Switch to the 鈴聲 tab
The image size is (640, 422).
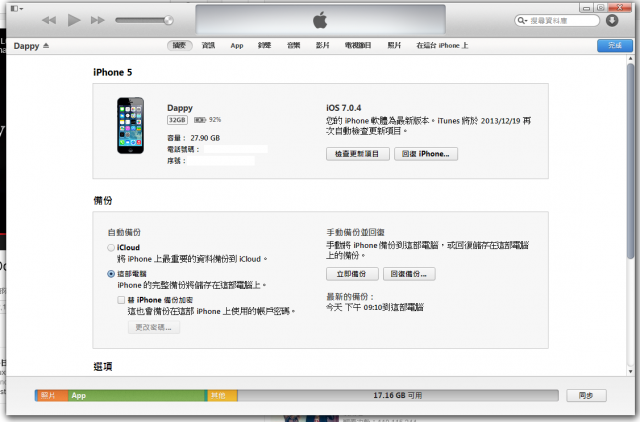(x=264, y=45)
